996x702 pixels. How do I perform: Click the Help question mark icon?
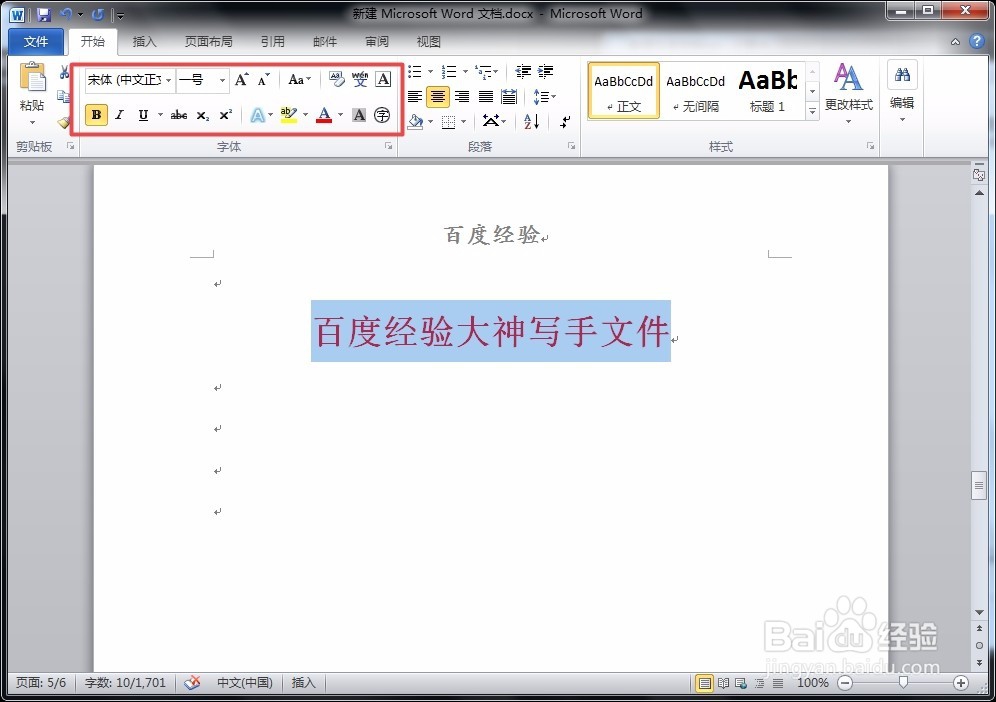977,41
